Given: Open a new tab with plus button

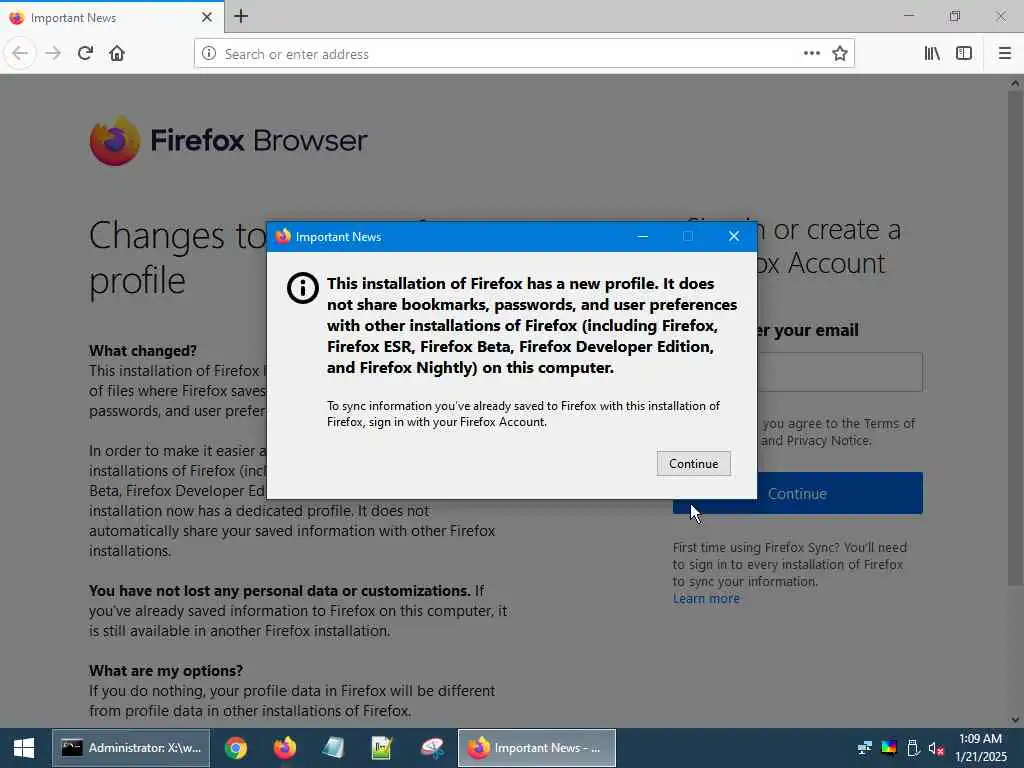Looking at the screenshot, I should pos(241,16).
